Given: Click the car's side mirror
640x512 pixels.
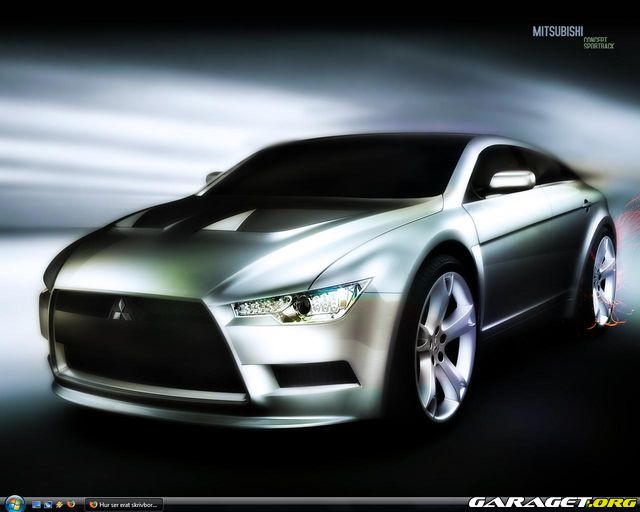Looking at the screenshot, I should coord(510,181).
